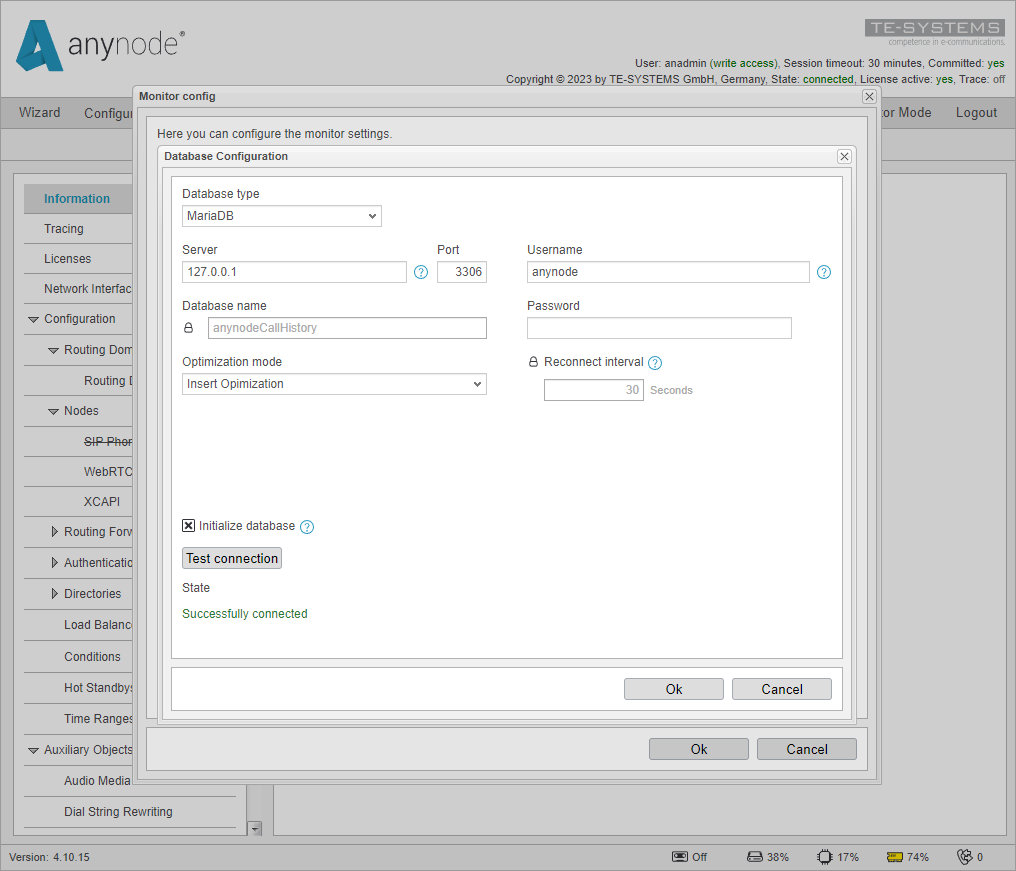Click the memory usage 74% icon
Viewport: 1016px width, 871px height.
(893, 856)
